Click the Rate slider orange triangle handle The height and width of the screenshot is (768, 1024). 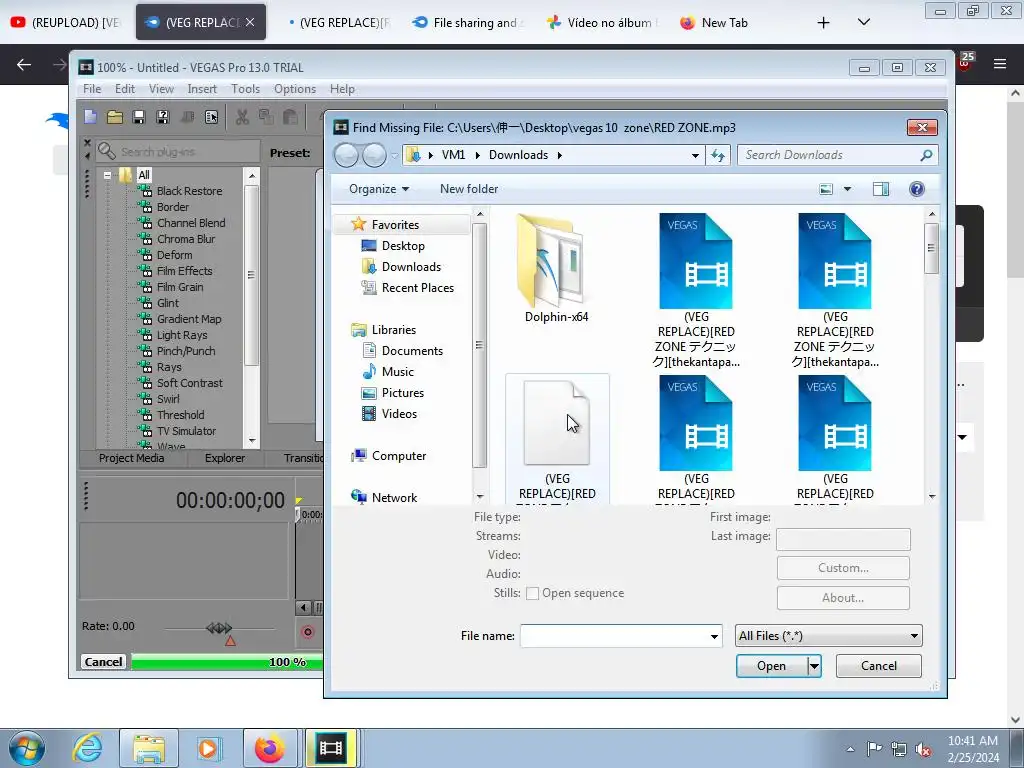(x=230, y=641)
